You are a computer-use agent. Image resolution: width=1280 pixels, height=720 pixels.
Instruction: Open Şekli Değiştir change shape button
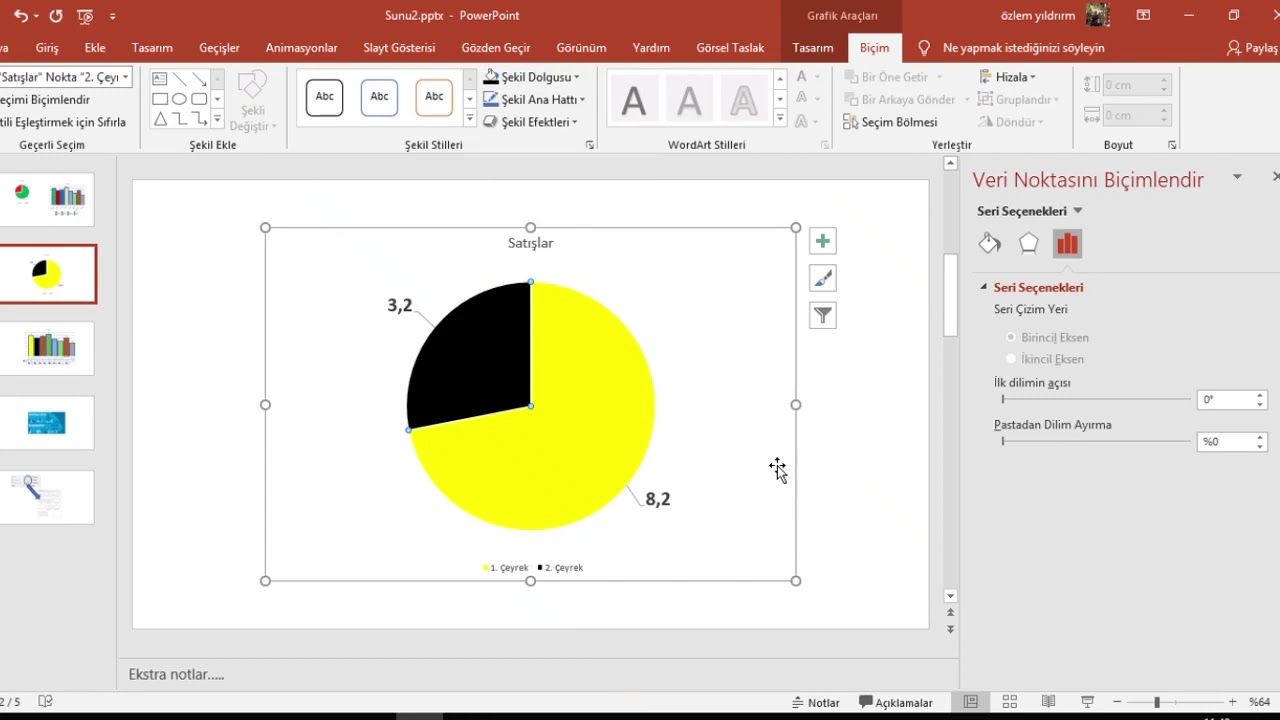253,102
